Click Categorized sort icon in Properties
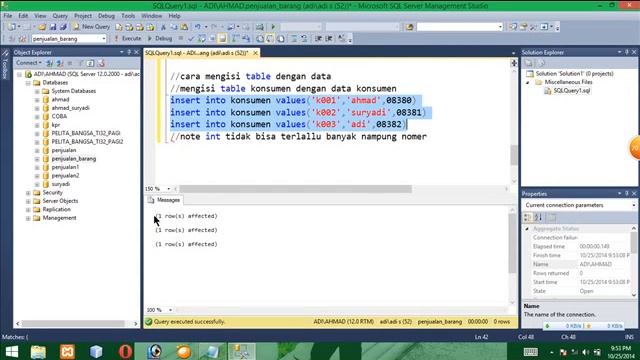 (527, 218)
